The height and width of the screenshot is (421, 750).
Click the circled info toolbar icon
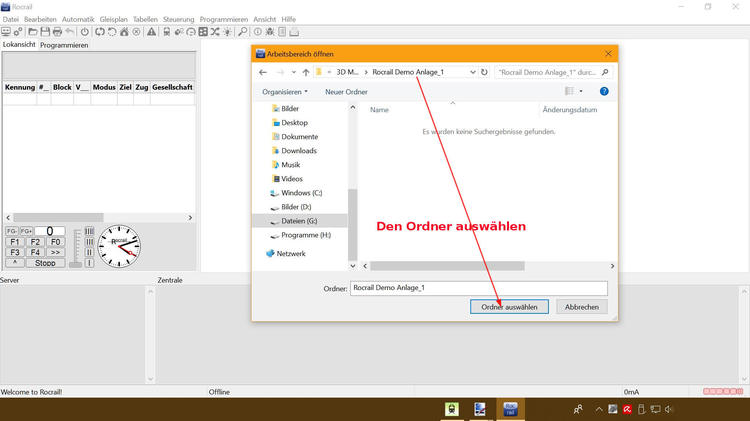(258, 32)
